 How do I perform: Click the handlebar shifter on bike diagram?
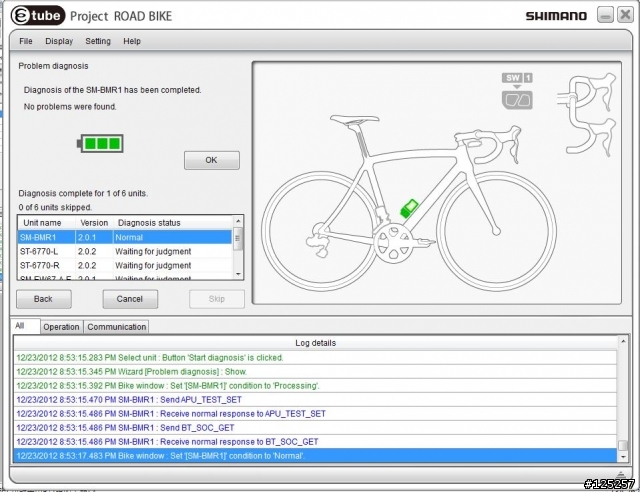click(x=513, y=143)
